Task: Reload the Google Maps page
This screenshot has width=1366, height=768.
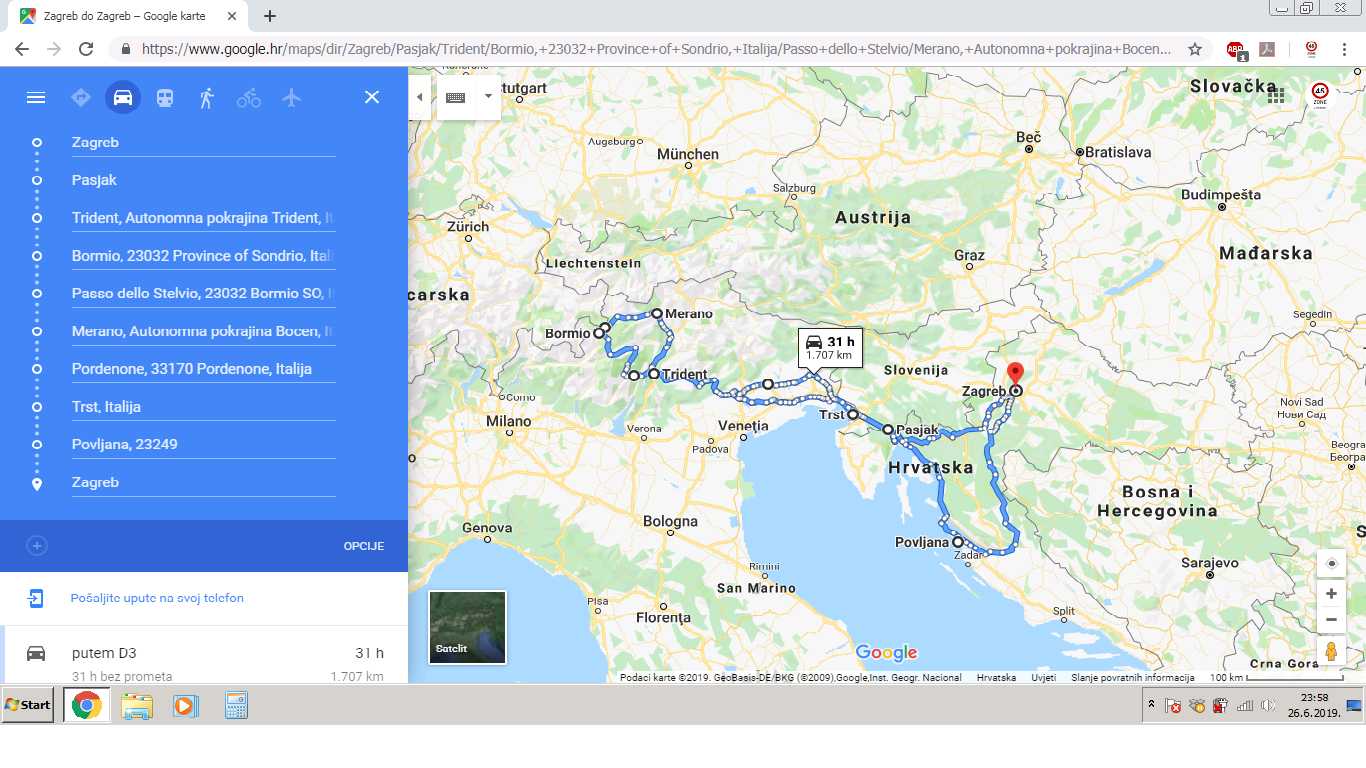Action: (86, 49)
